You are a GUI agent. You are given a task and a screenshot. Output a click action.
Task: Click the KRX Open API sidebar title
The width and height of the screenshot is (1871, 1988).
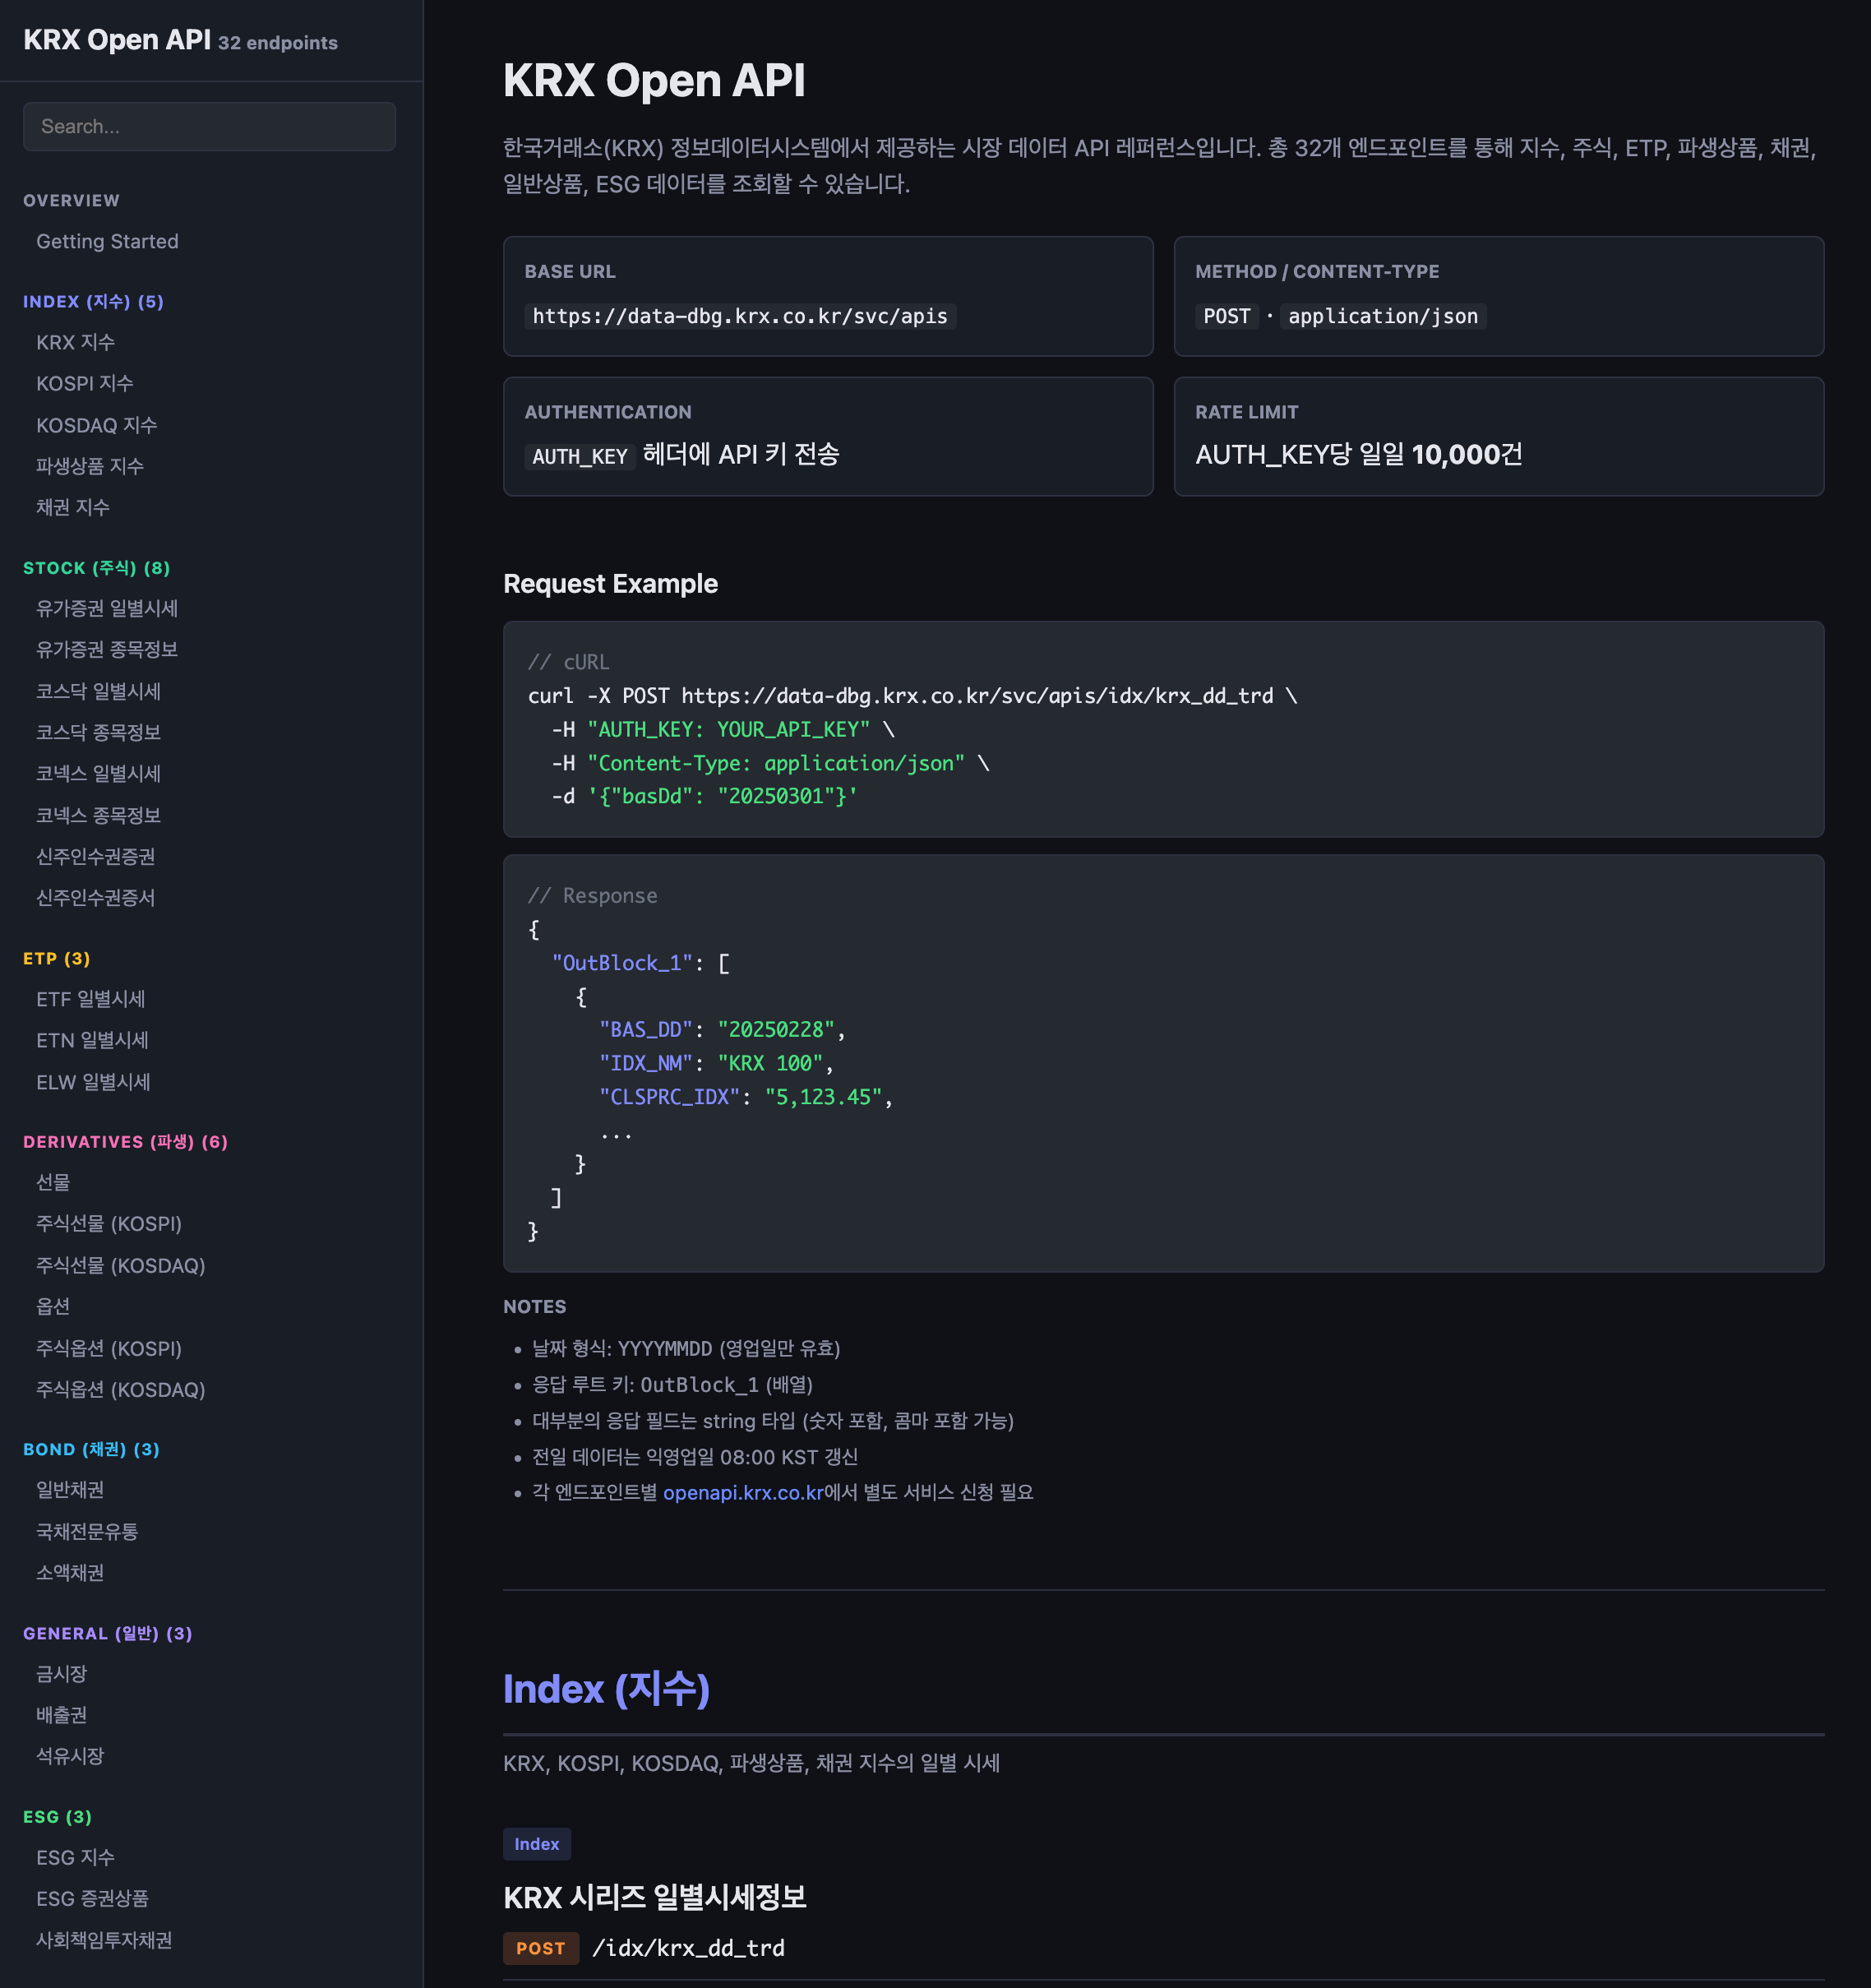(117, 40)
